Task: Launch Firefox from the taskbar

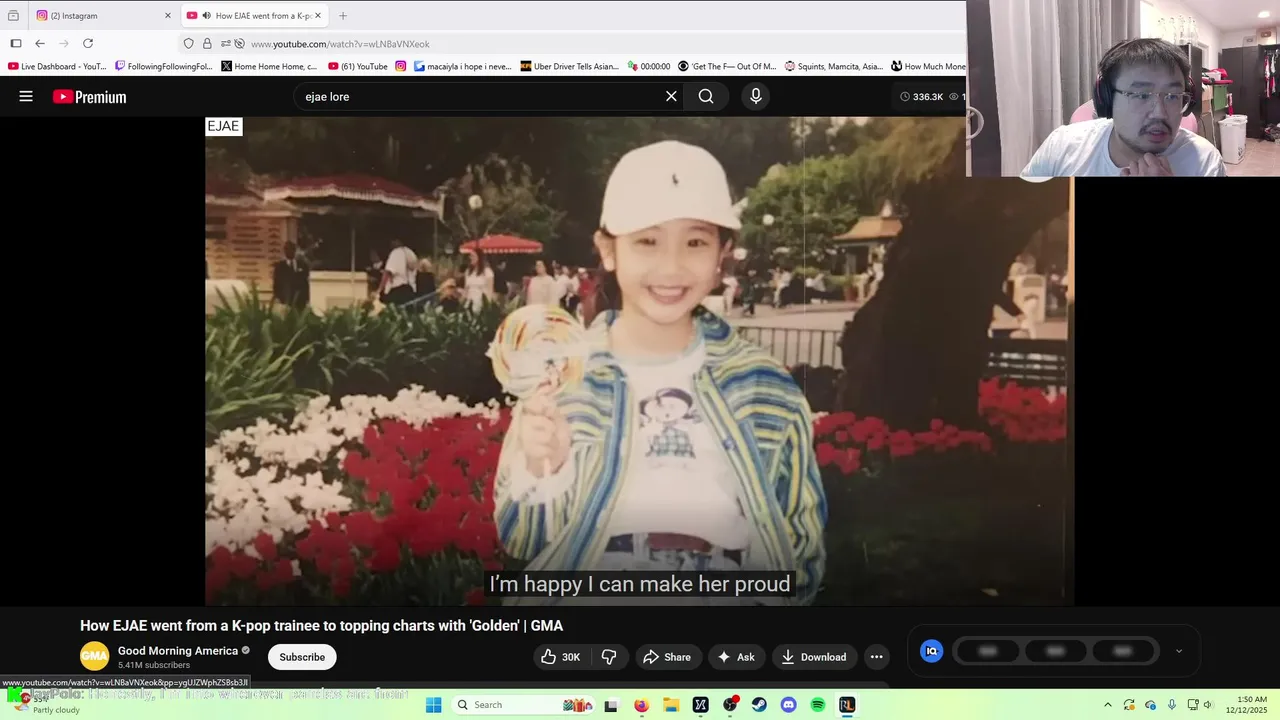Action: (x=641, y=705)
